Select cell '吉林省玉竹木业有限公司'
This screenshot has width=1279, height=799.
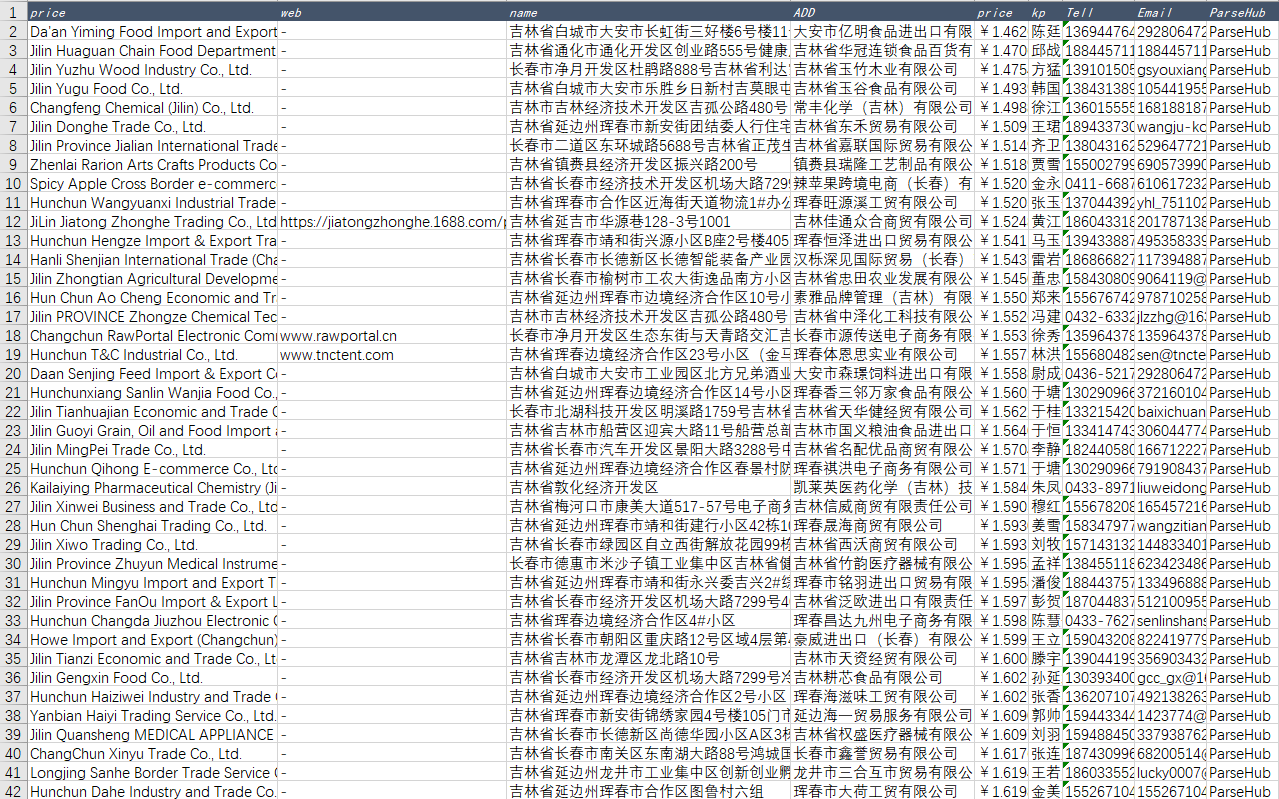pyautogui.click(x=883, y=70)
